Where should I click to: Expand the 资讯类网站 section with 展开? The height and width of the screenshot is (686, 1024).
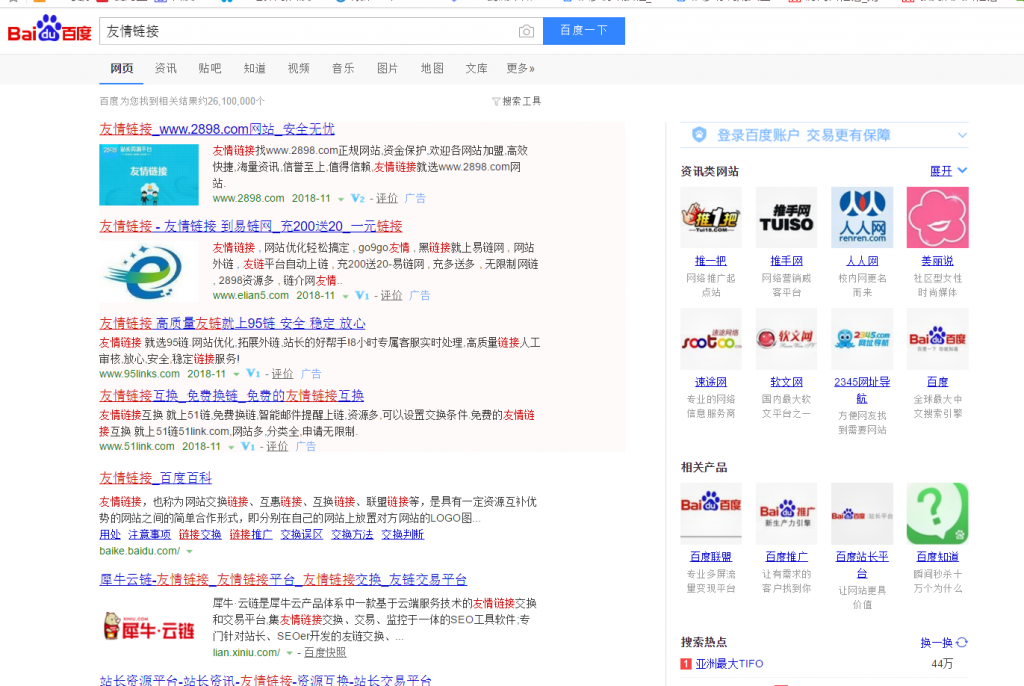pyautogui.click(x=948, y=171)
